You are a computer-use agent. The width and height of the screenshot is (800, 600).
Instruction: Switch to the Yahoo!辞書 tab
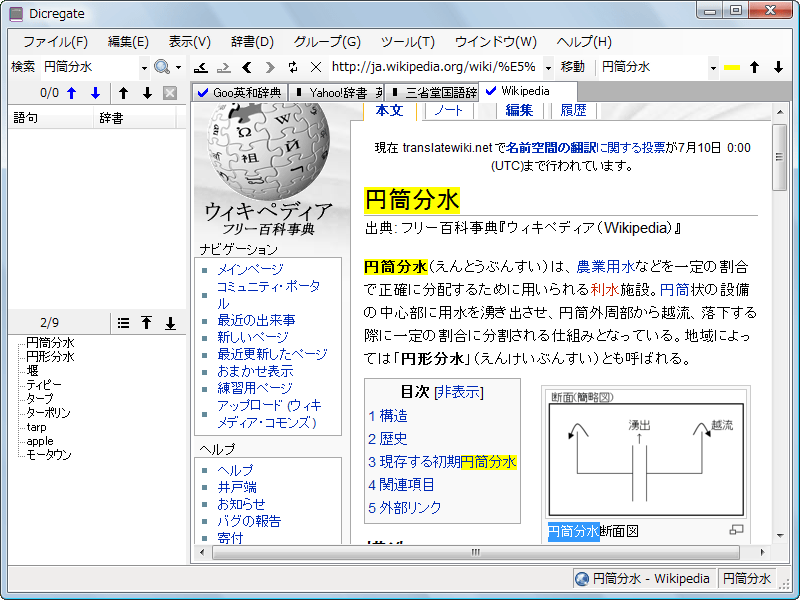coord(338,92)
